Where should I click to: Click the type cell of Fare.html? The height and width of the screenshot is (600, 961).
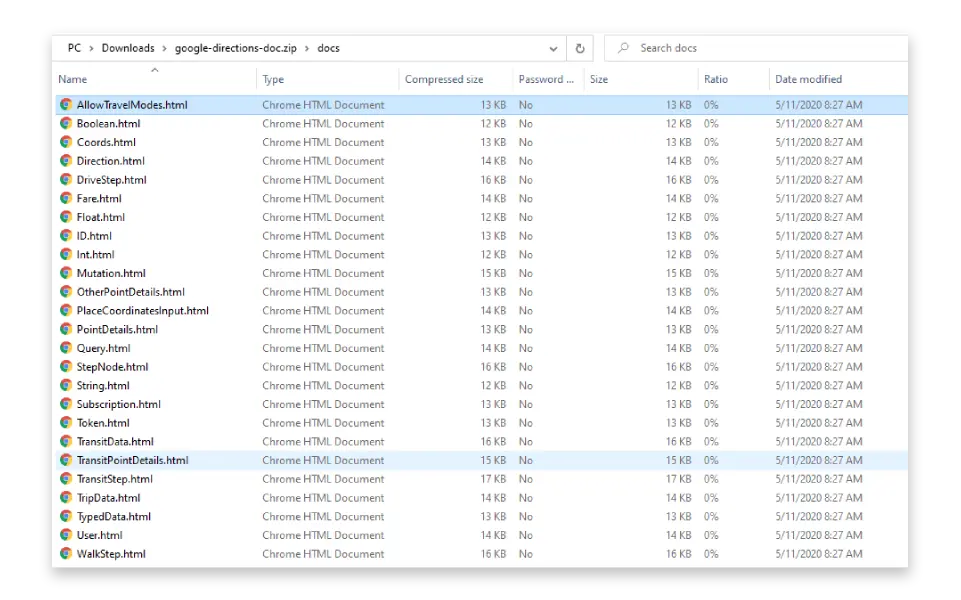click(323, 198)
